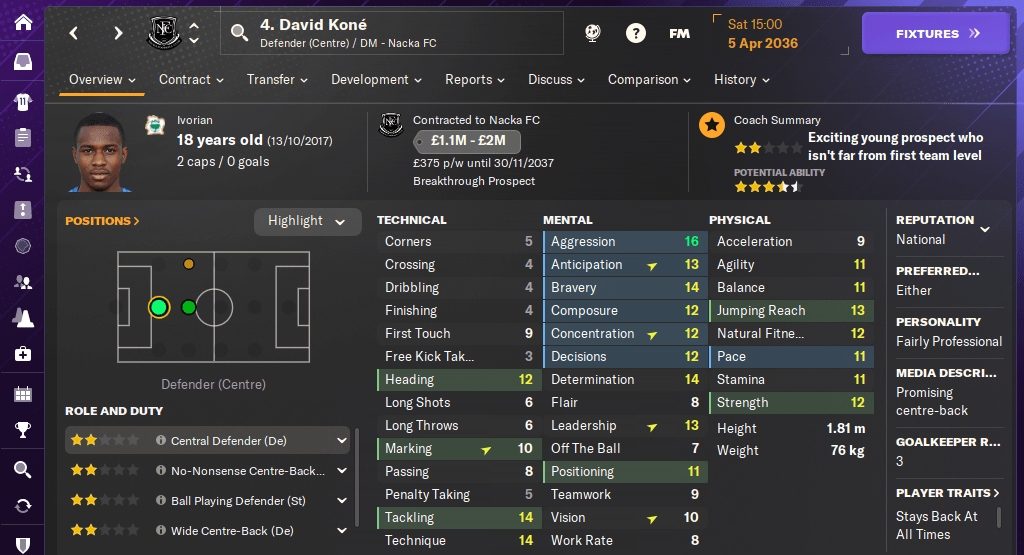The image size is (1024, 555).
Task: Open the Schedule calendar icon
Action: point(22,393)
